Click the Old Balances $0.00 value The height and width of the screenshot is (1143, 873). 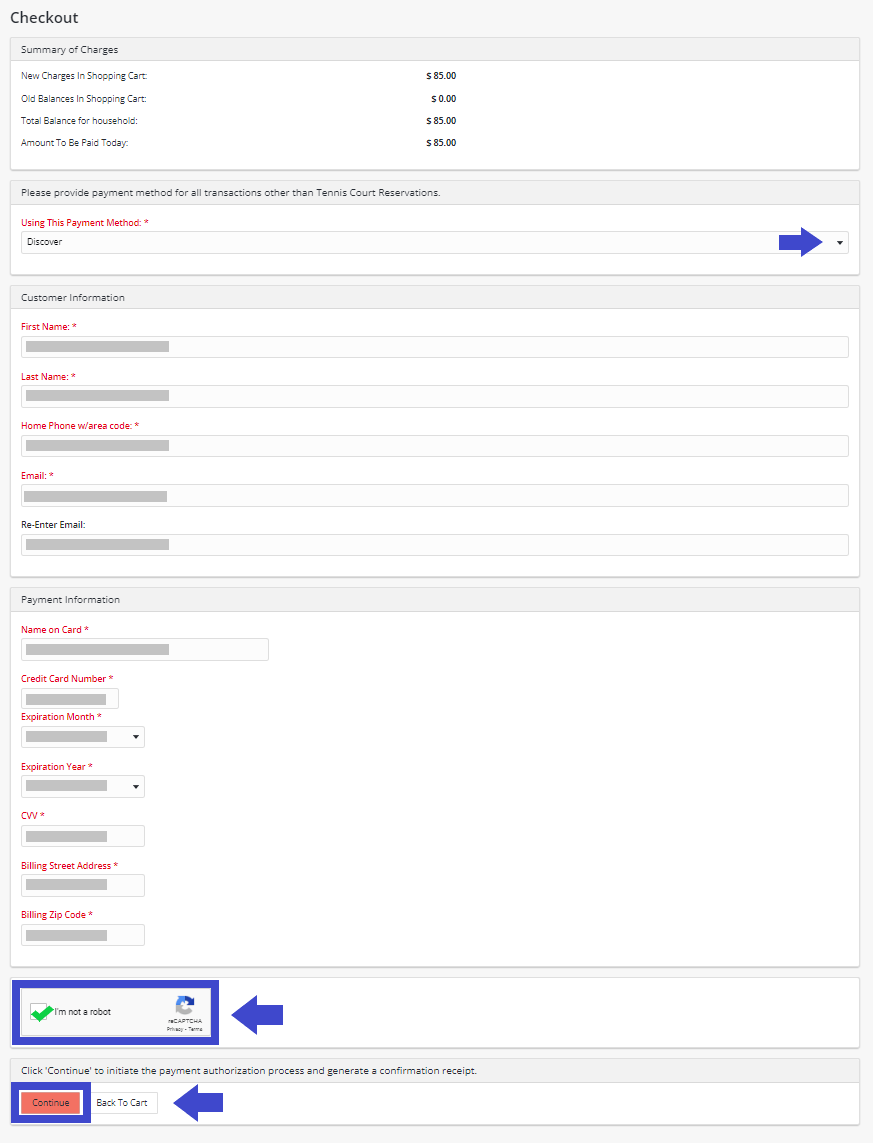[443, 98]
